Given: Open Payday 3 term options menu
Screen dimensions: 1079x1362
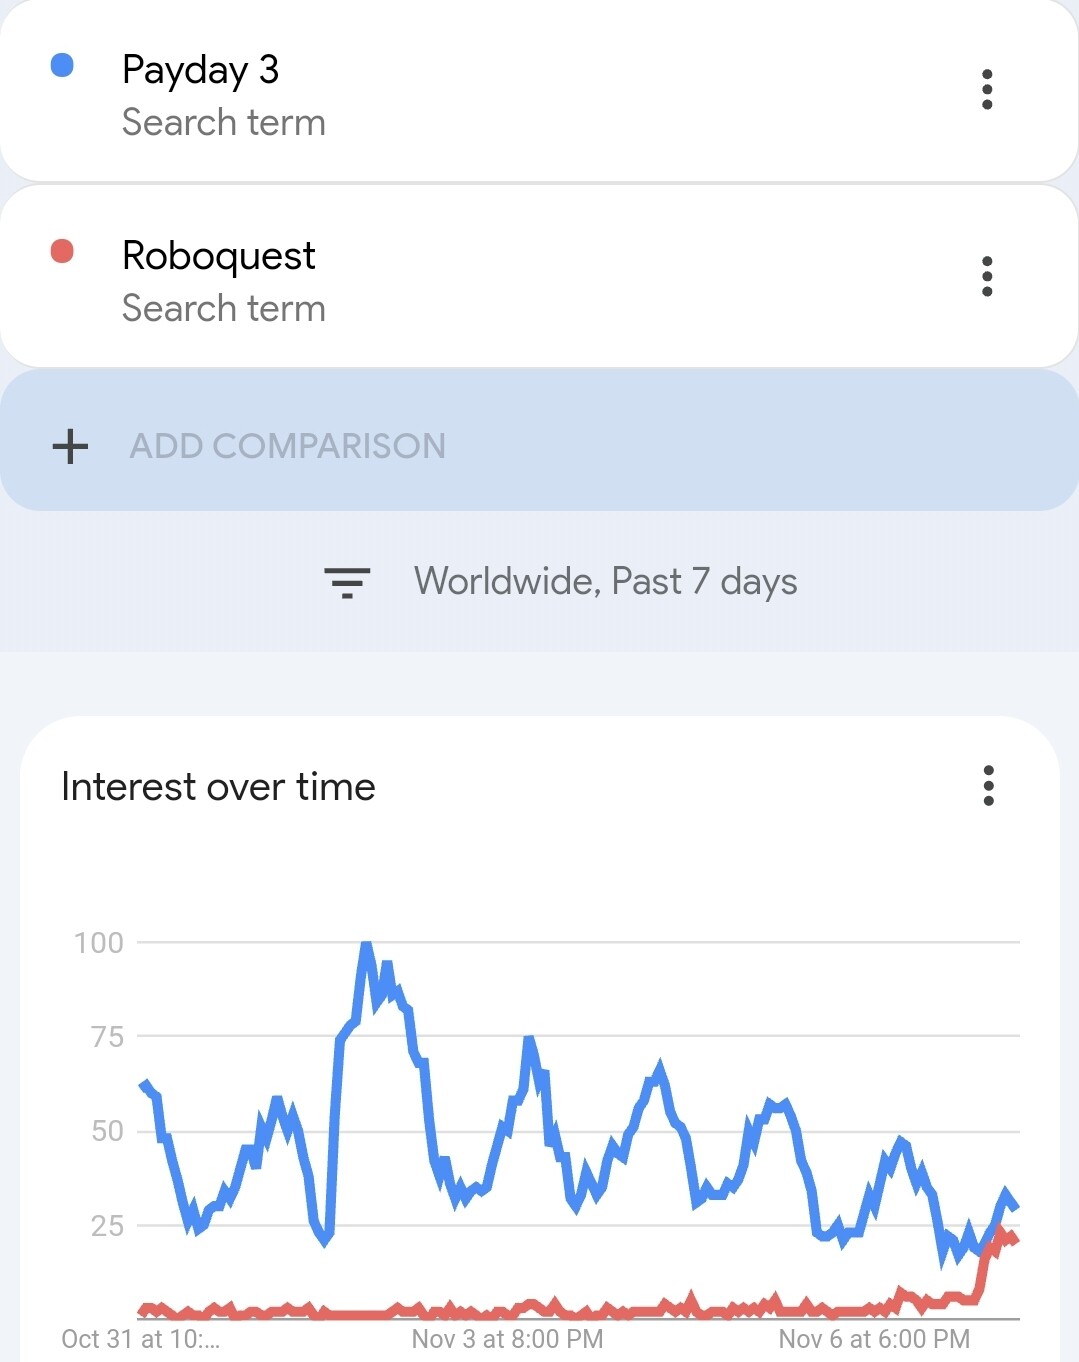Looking at the screenshot, I should (x=987, y=89).
